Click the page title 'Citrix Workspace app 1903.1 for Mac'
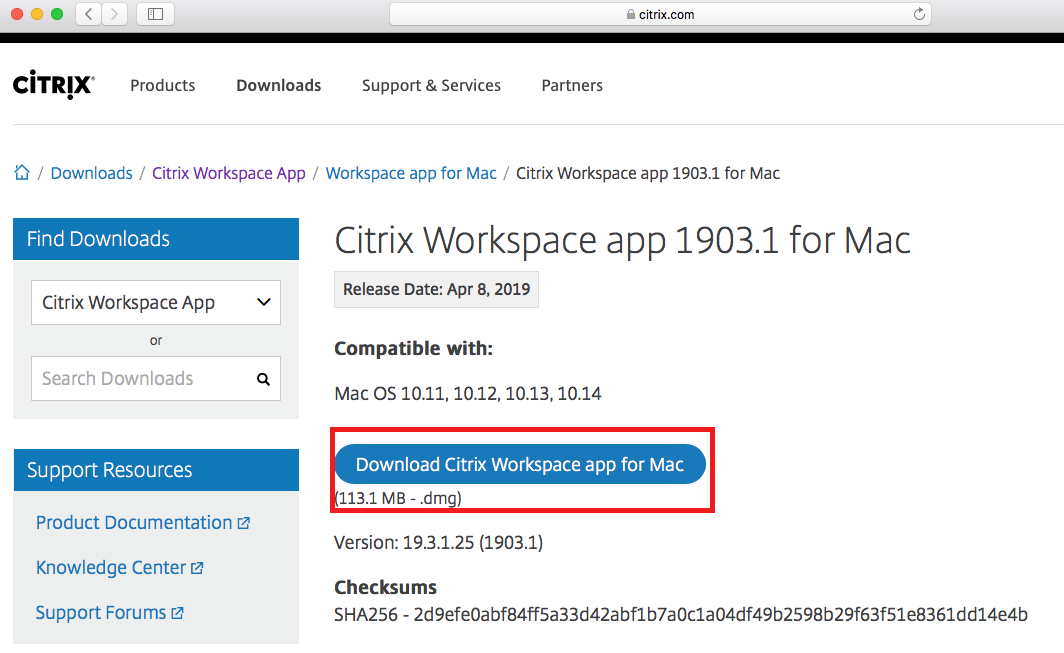1064x653 pixels. [622, 240]
